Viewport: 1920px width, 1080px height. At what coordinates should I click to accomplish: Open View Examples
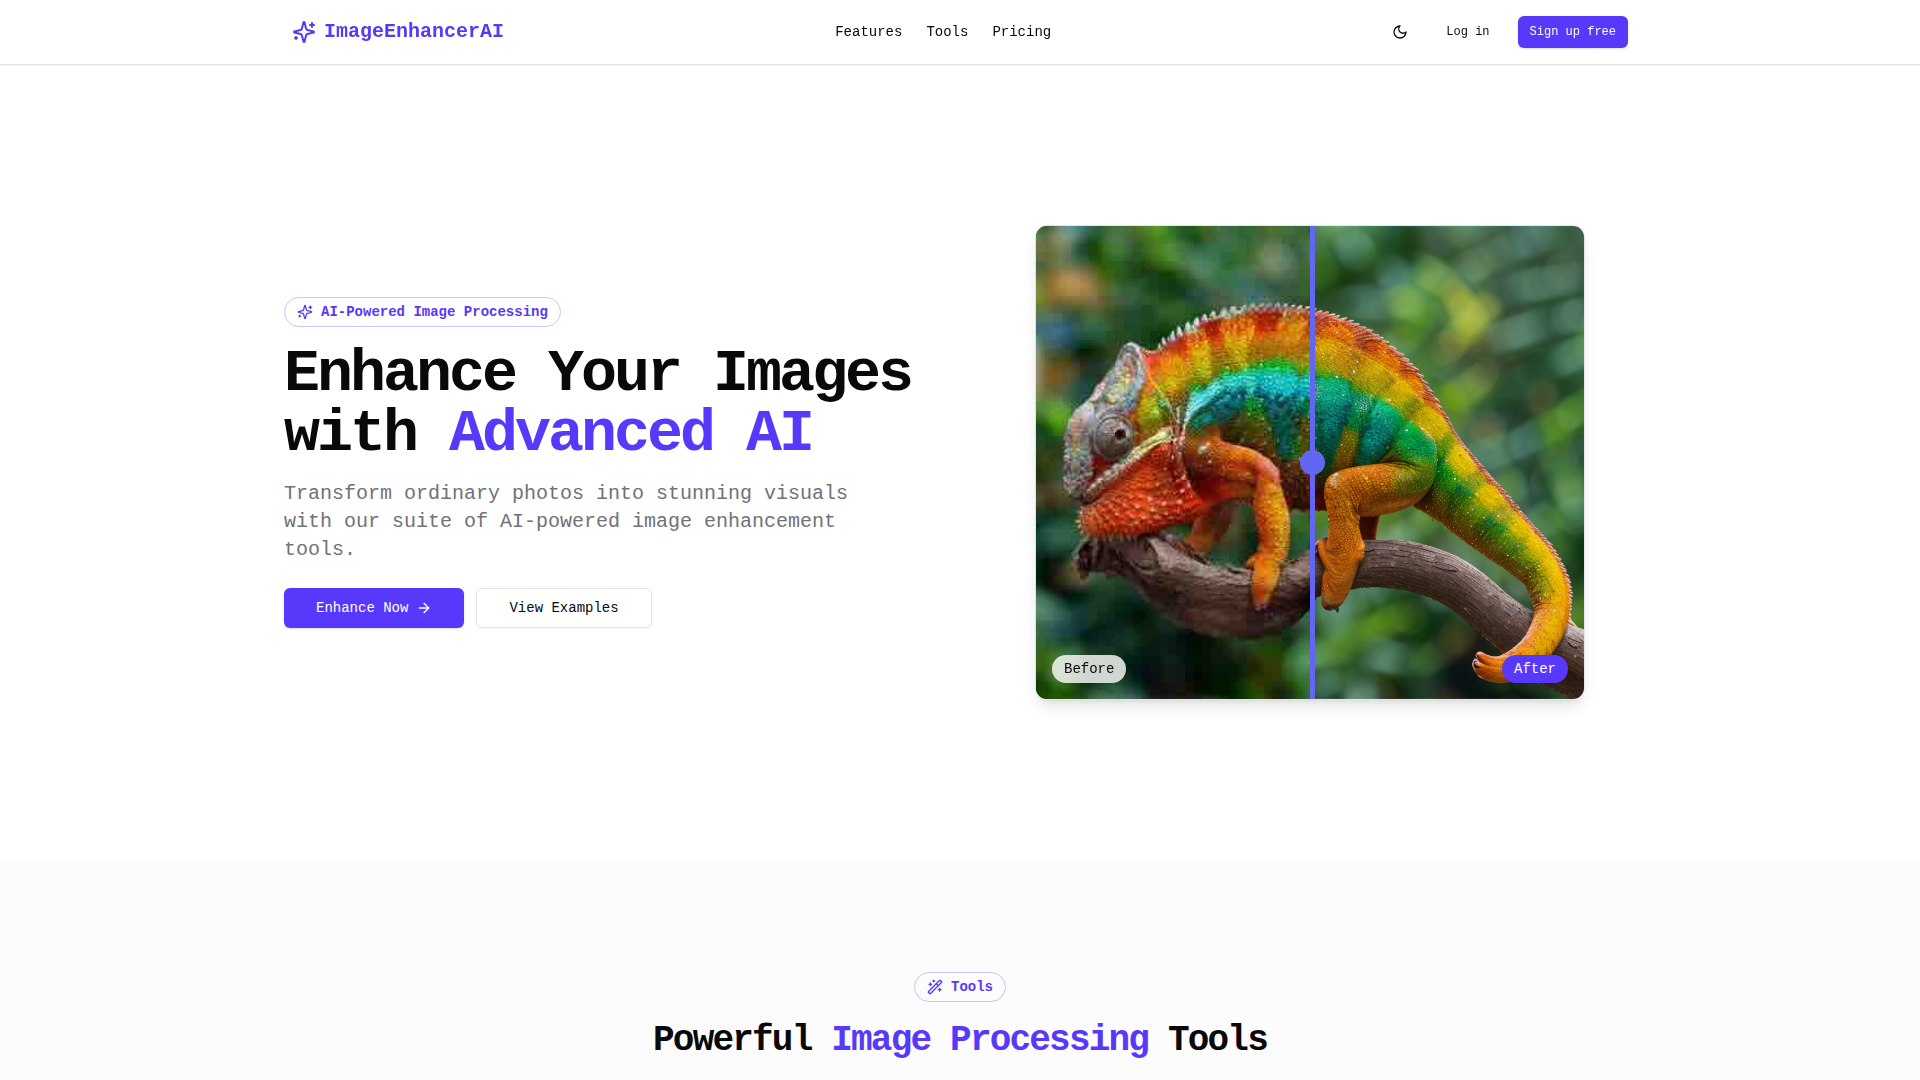point(563,608)
